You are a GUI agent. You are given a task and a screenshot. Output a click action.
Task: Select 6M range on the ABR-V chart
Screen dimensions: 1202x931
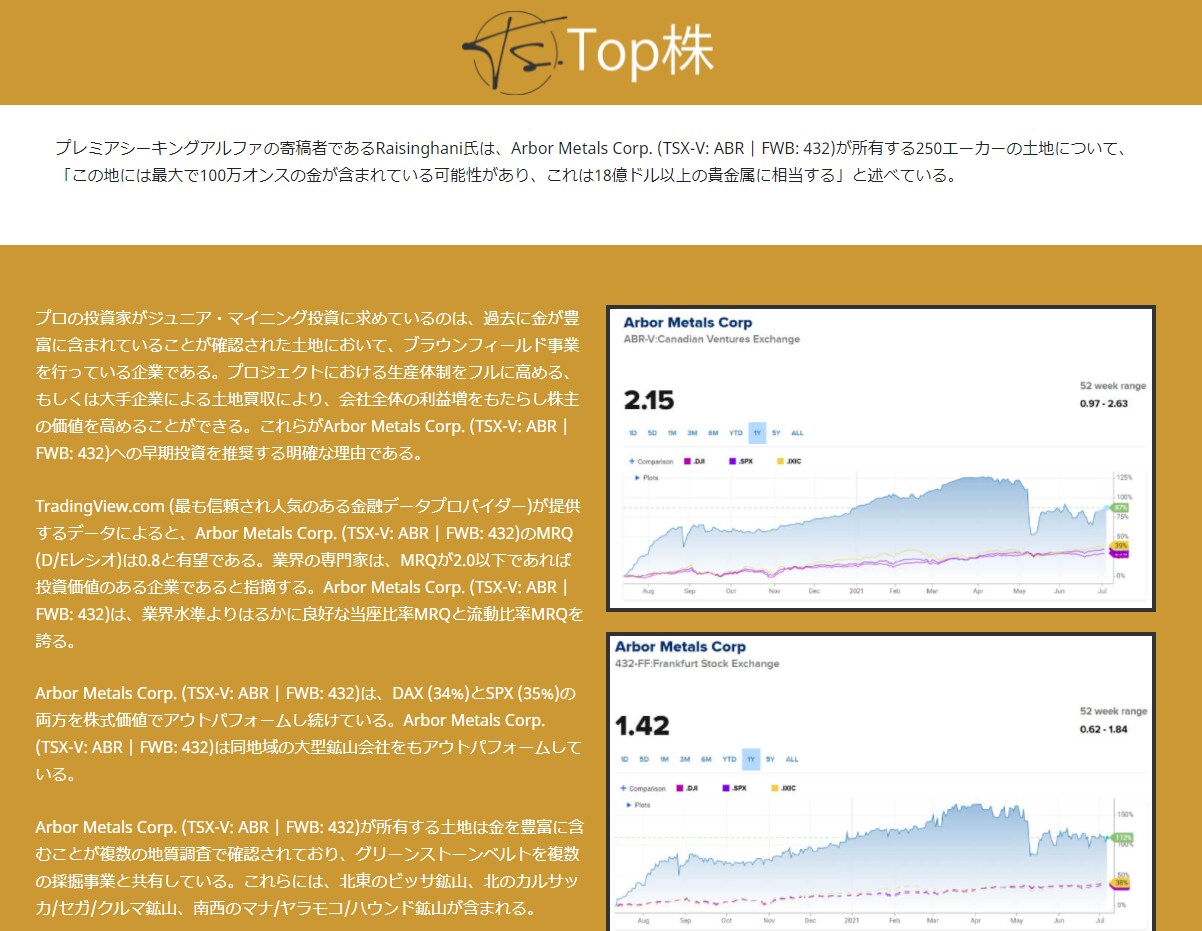tap(713, 433)
